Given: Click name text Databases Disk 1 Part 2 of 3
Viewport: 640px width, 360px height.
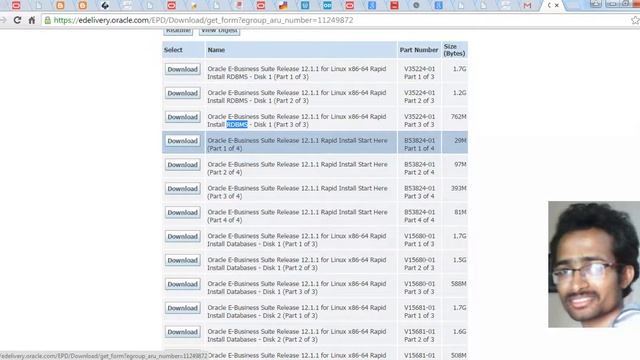Looking at the screenshot, I should [297, 264].
